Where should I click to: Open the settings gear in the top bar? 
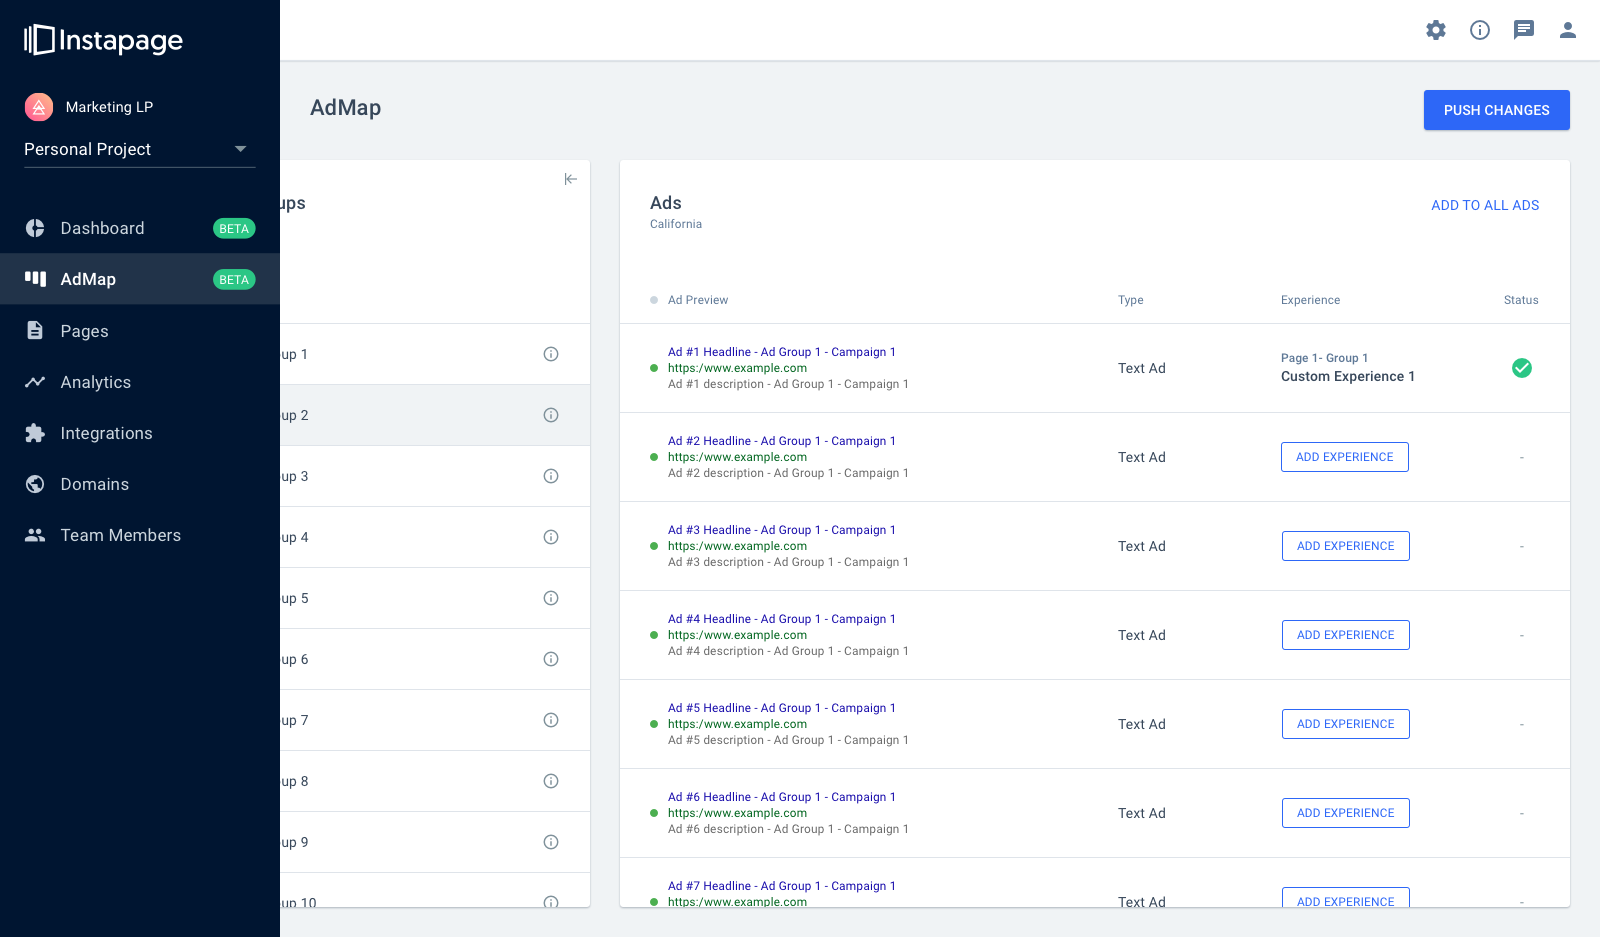click(1436, 30)
